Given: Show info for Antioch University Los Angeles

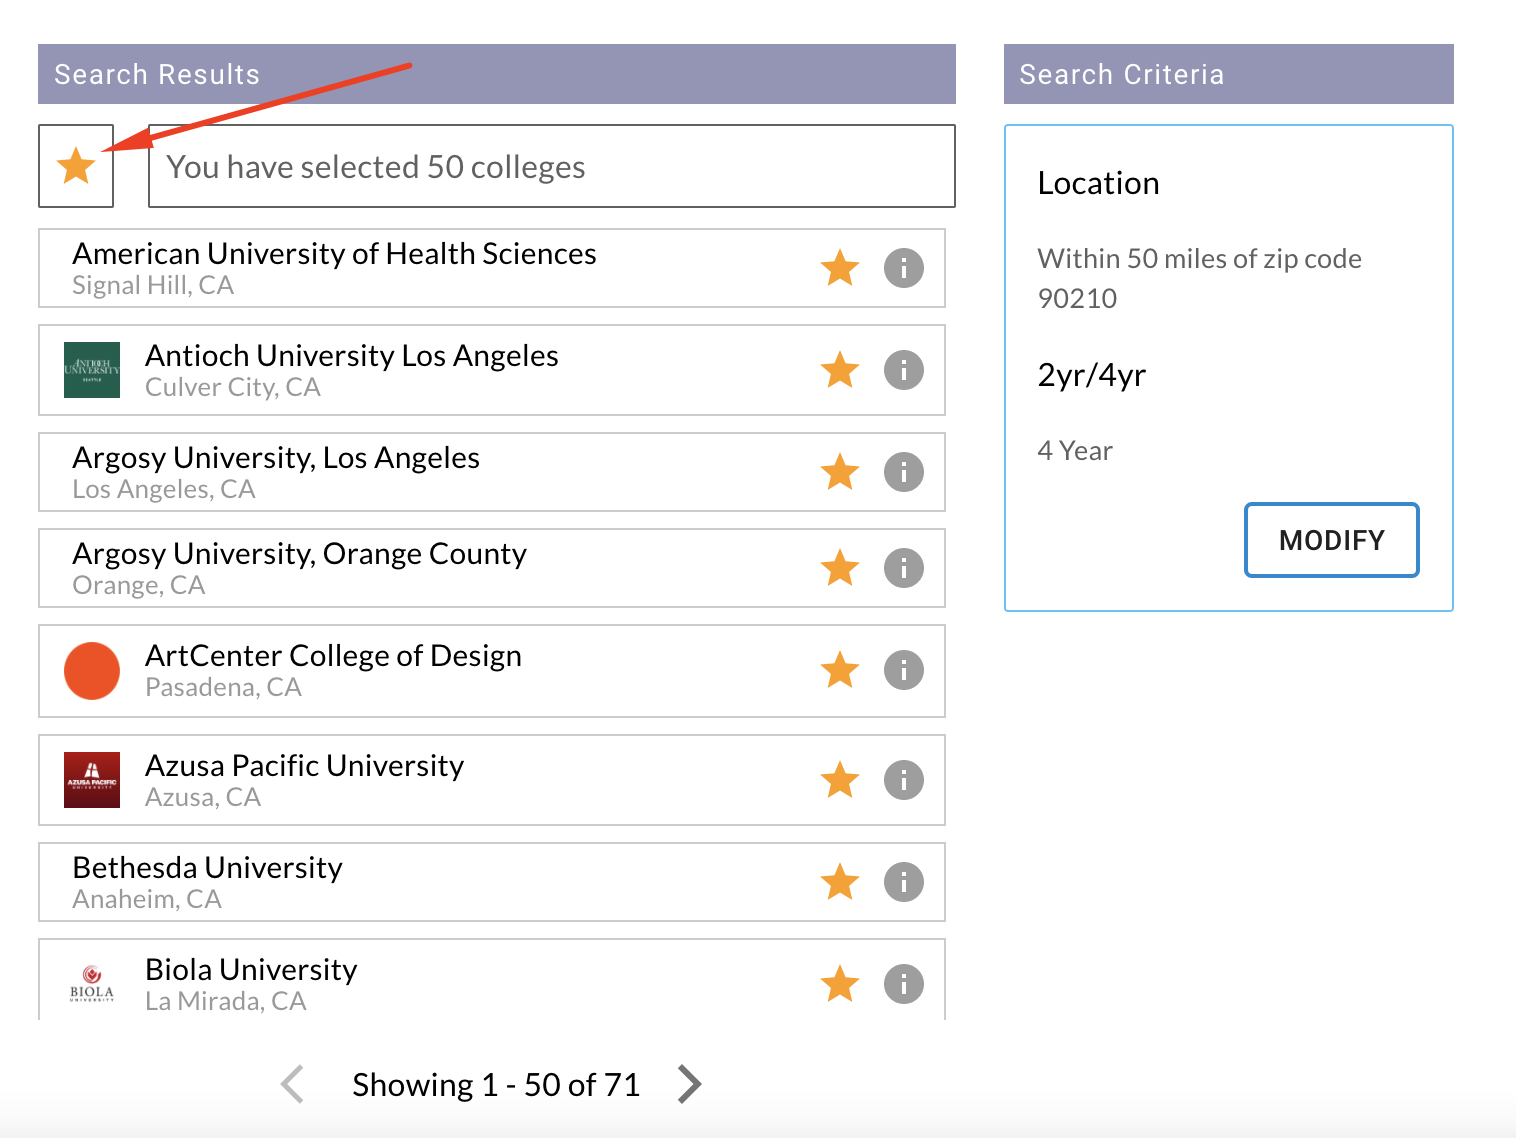Looking at the screenshot, I should [x=904, y=370].
